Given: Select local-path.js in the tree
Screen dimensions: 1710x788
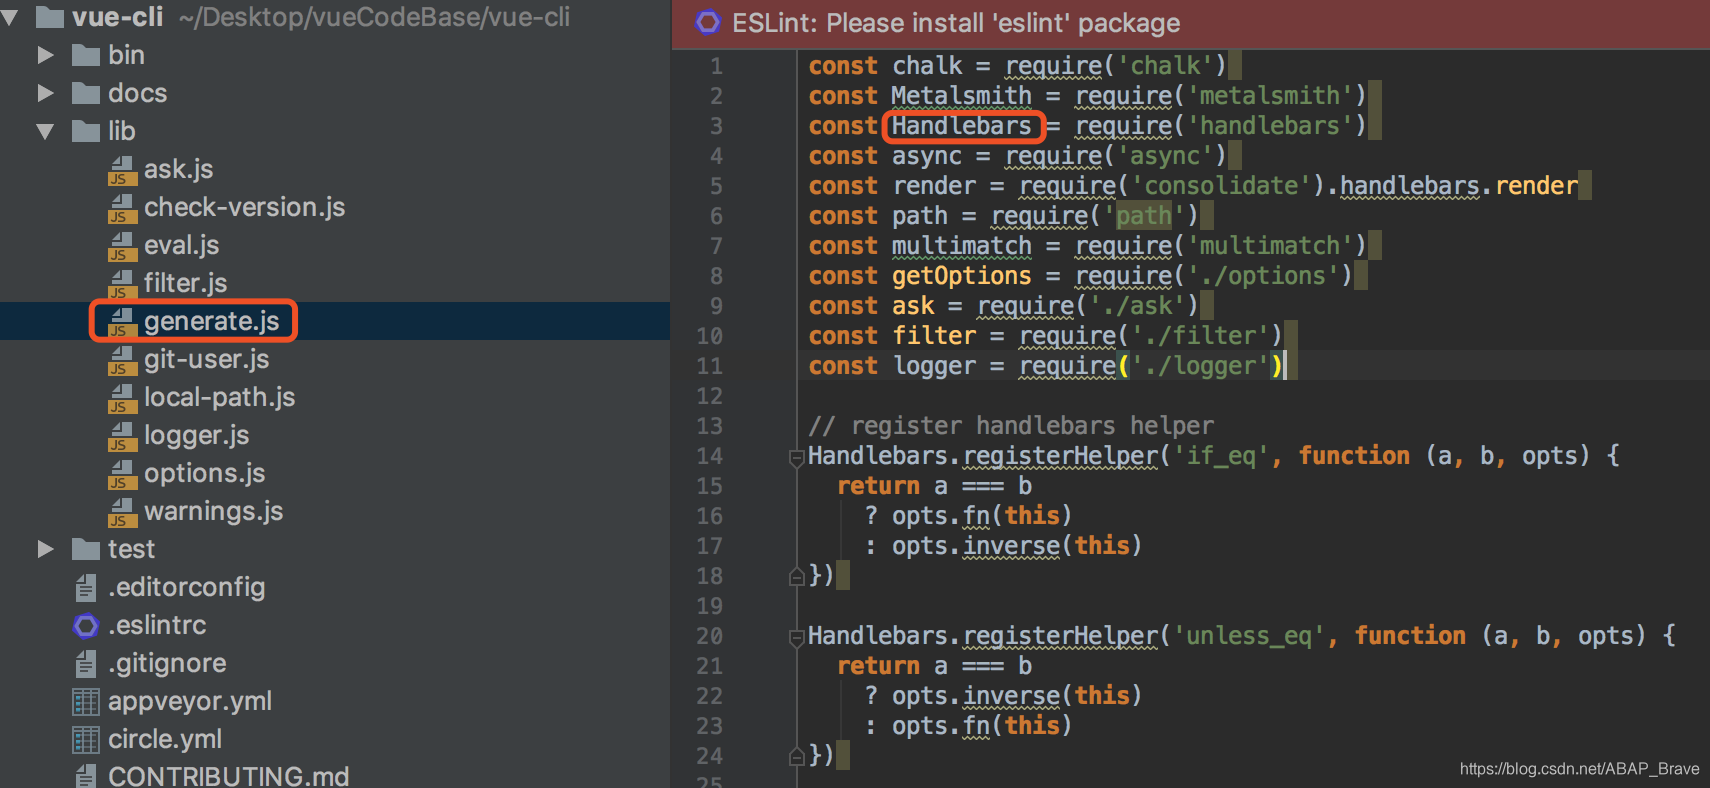Looking at the screenshot, I should click(219, 397).
